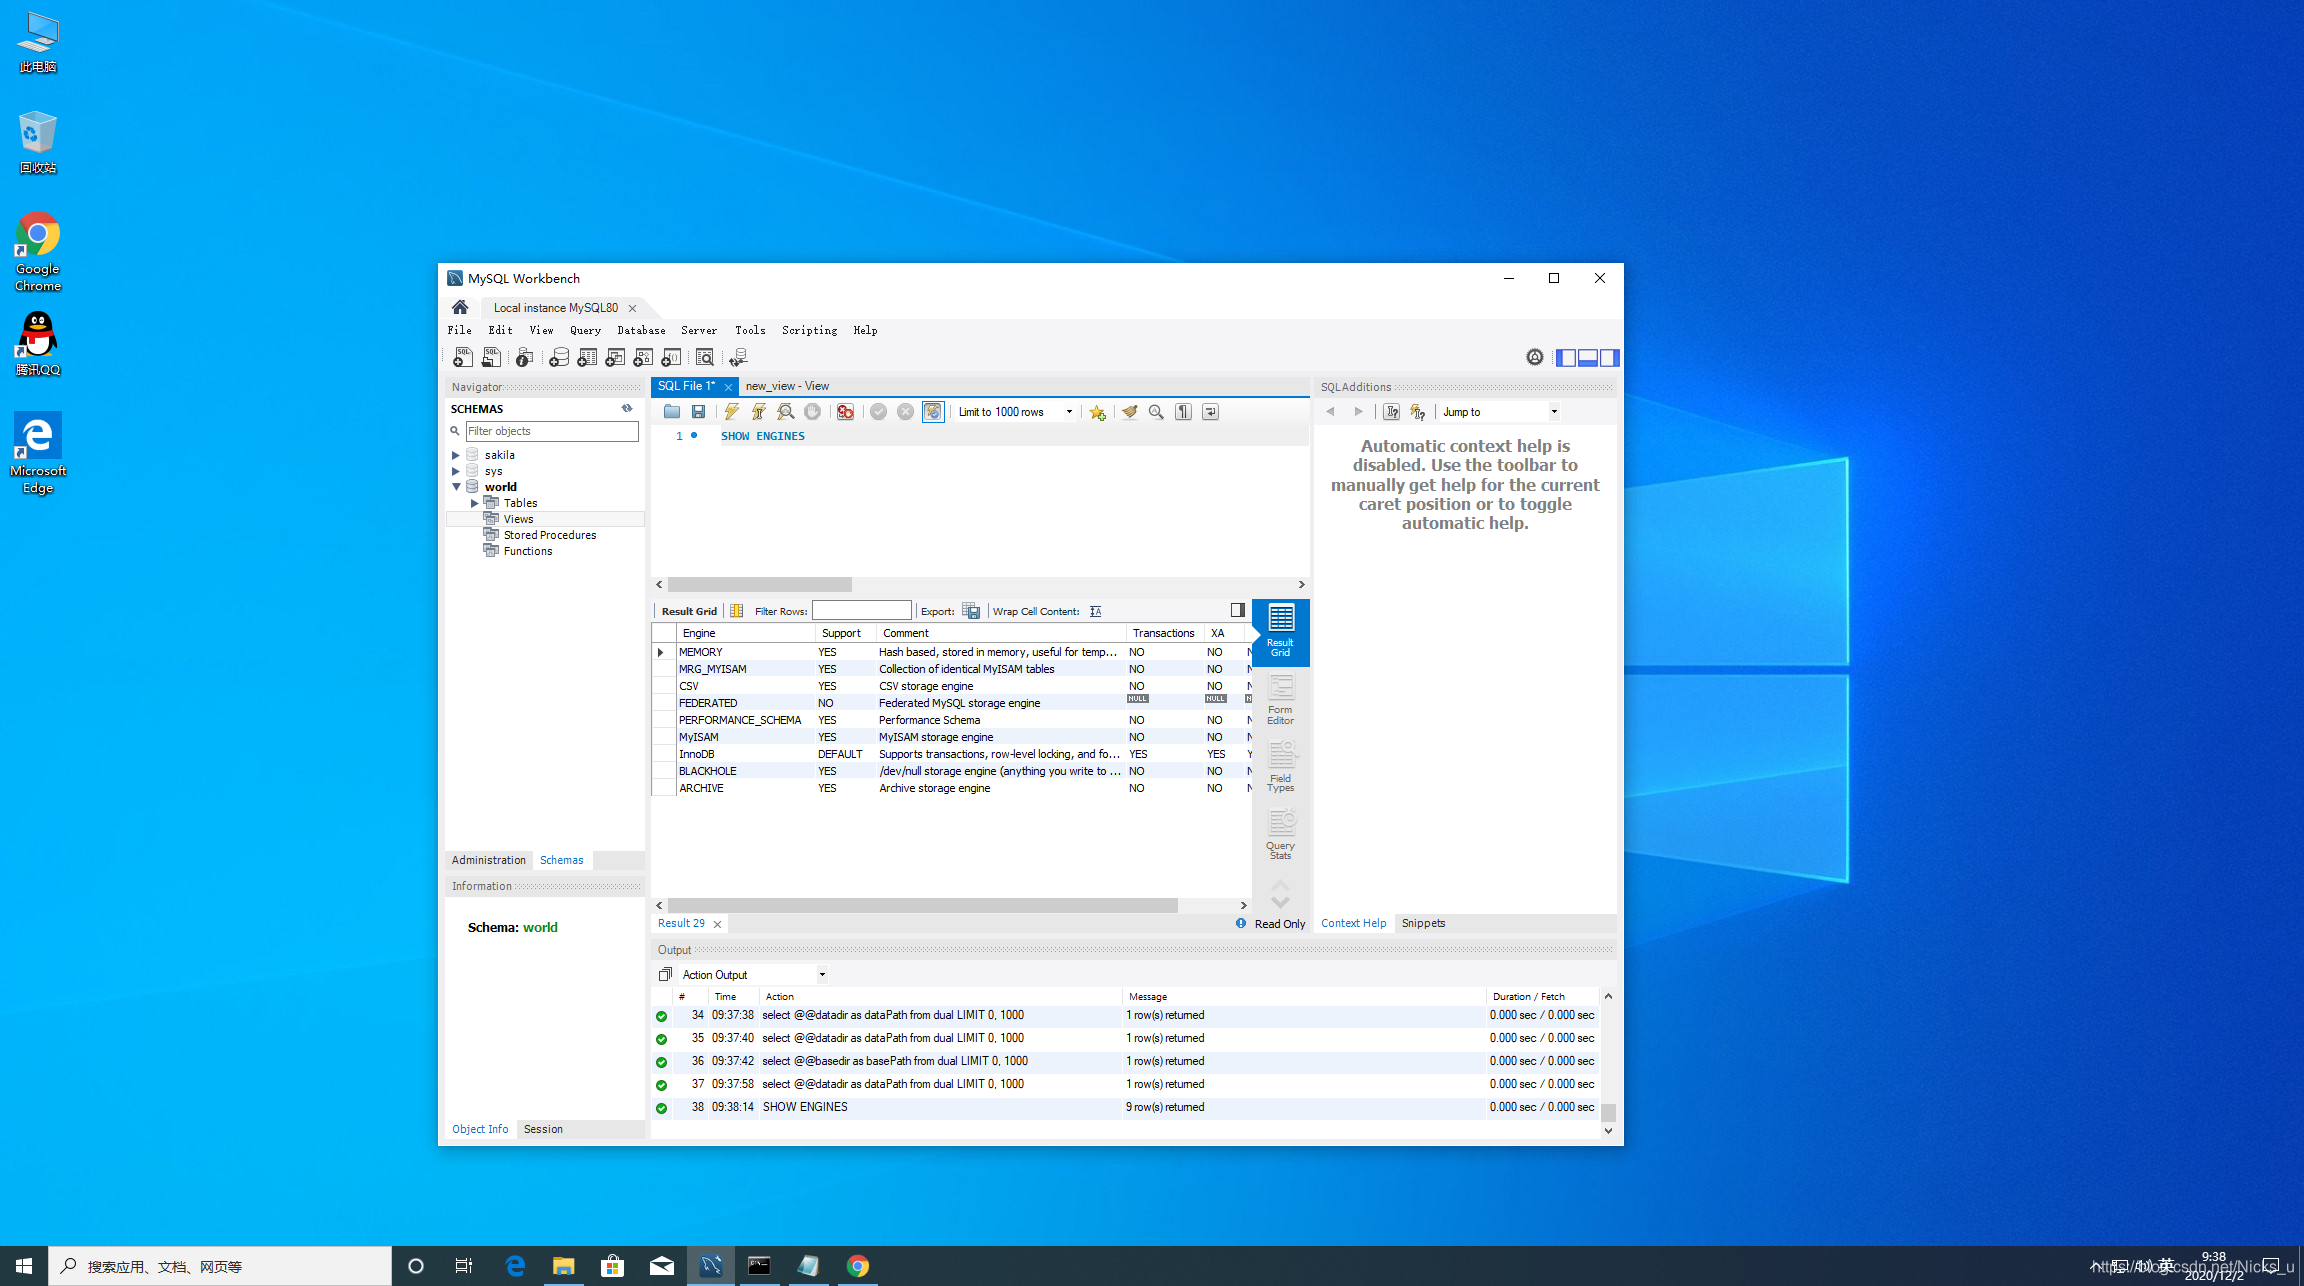Execute the SQL script with lightning bolt
Image resolution: width=2304 pixels, height=1286 pixels.
click(x=732, y=412)
